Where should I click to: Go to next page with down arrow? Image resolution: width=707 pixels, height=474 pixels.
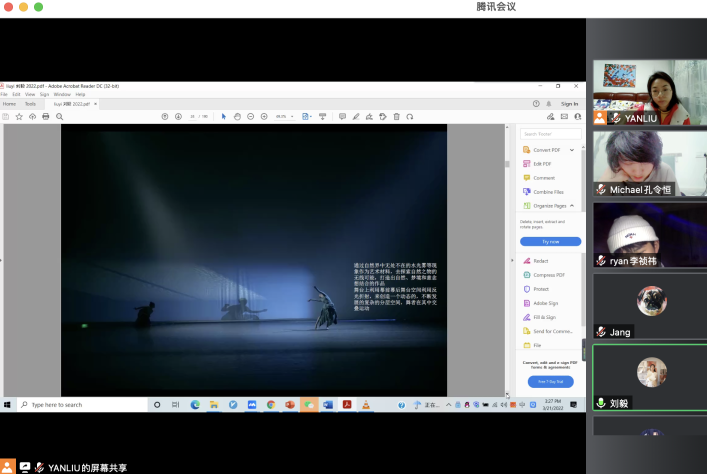179,116
